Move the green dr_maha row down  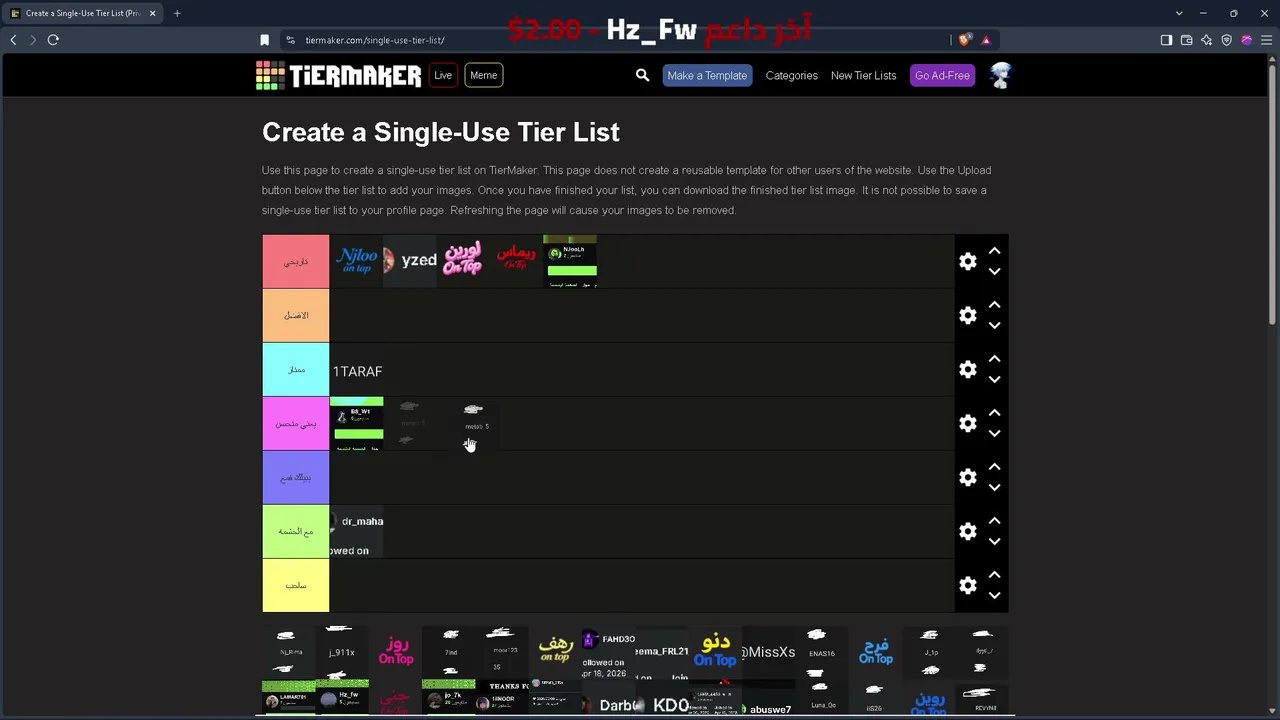pos(994,542)
